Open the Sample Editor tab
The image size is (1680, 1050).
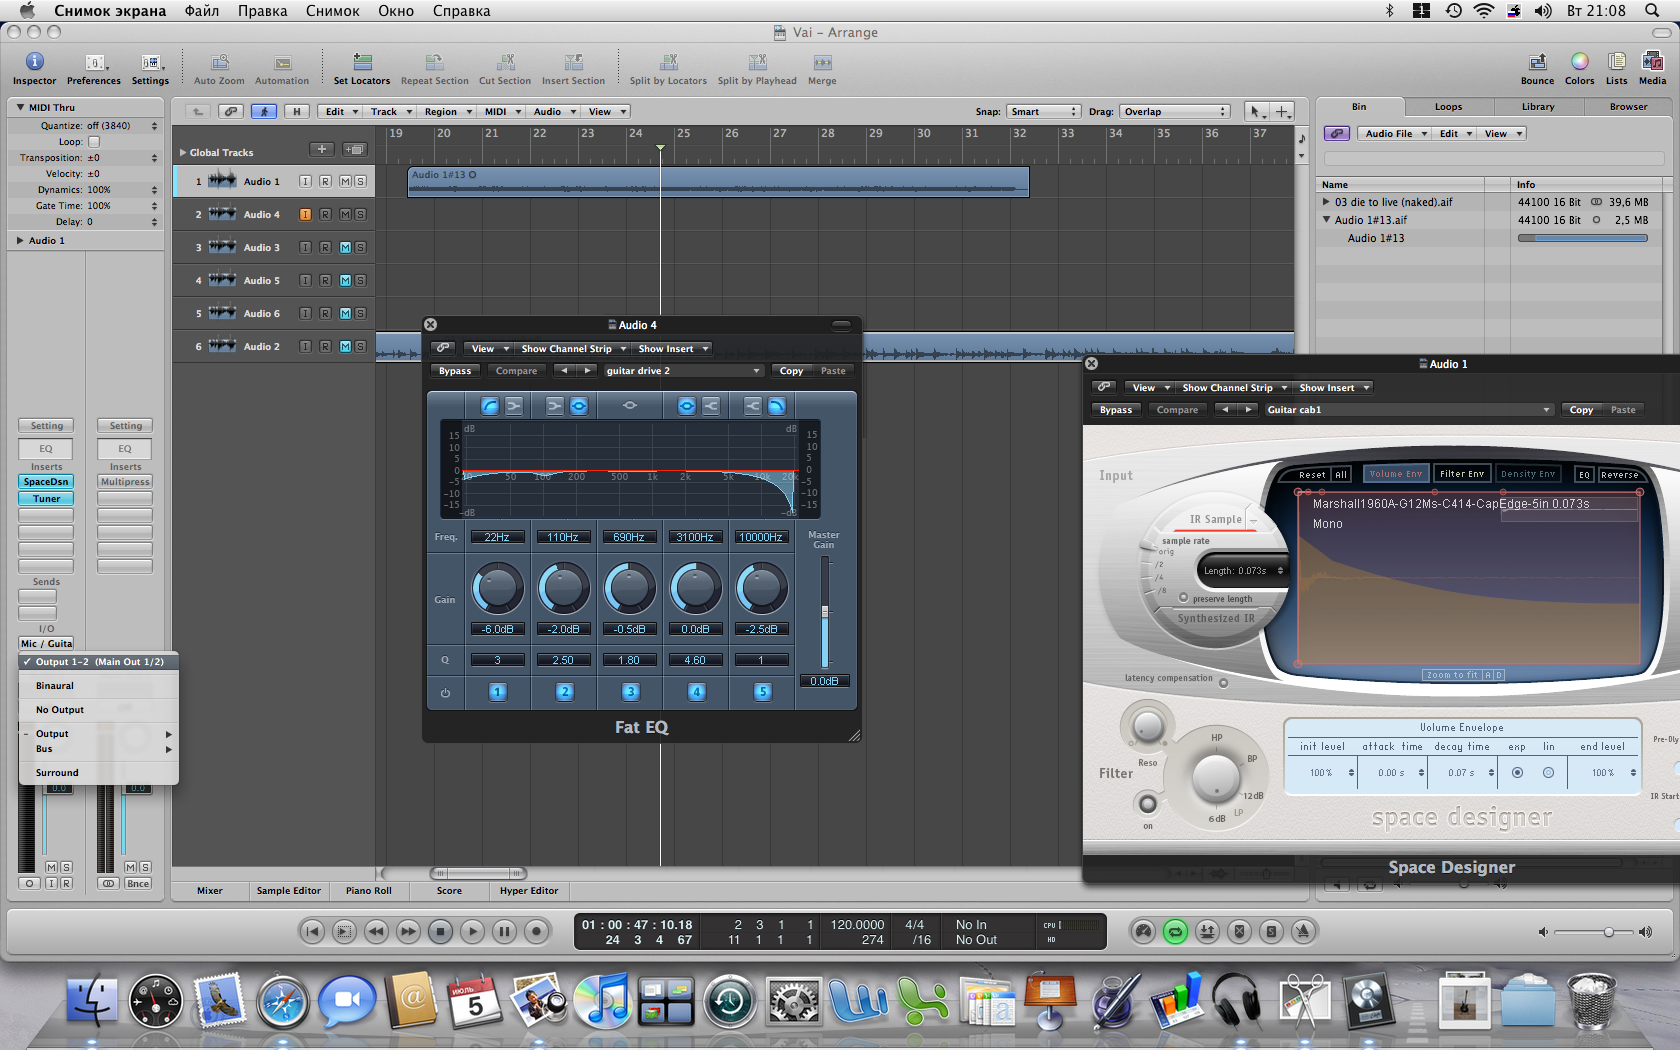tap(289, 890)
